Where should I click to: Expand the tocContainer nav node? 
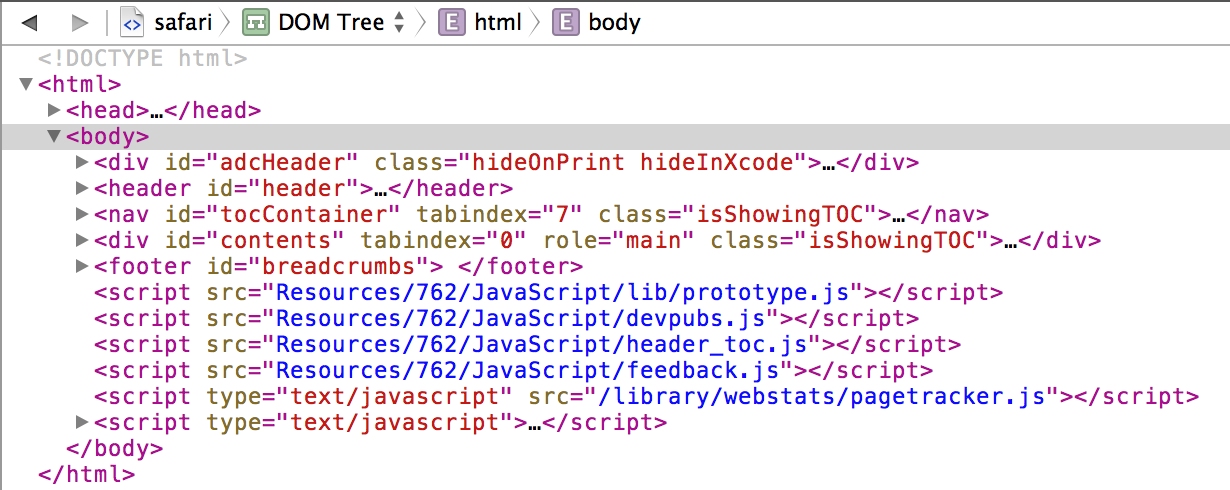[82, 214]
